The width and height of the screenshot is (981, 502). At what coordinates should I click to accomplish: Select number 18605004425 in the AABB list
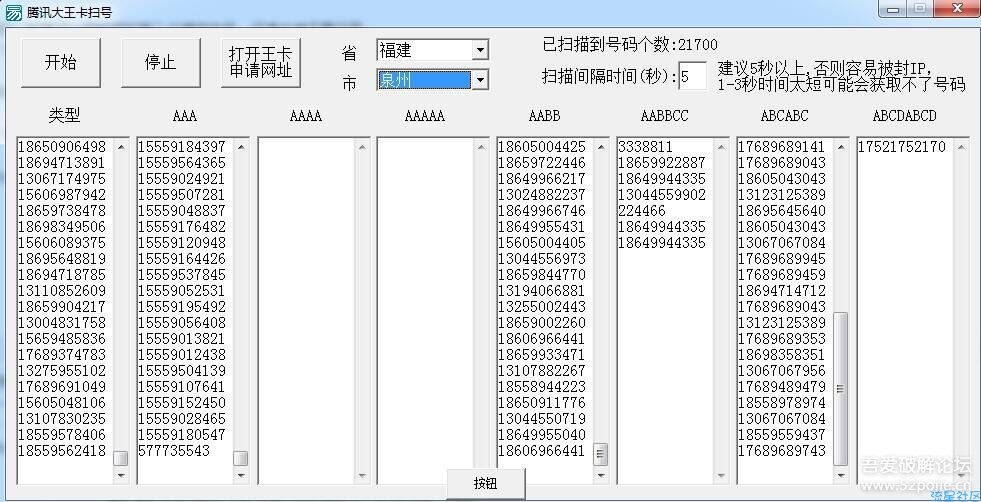click(542, 147)
